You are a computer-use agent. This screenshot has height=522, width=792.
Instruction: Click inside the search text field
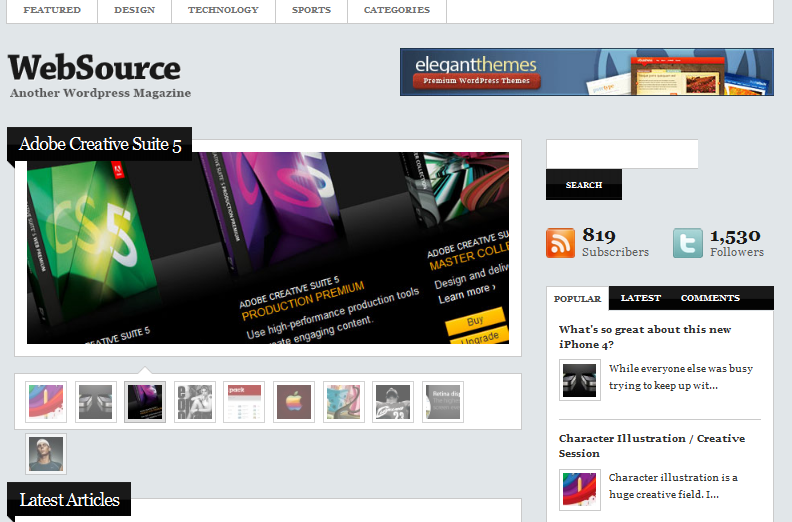[x=622, y=154]
